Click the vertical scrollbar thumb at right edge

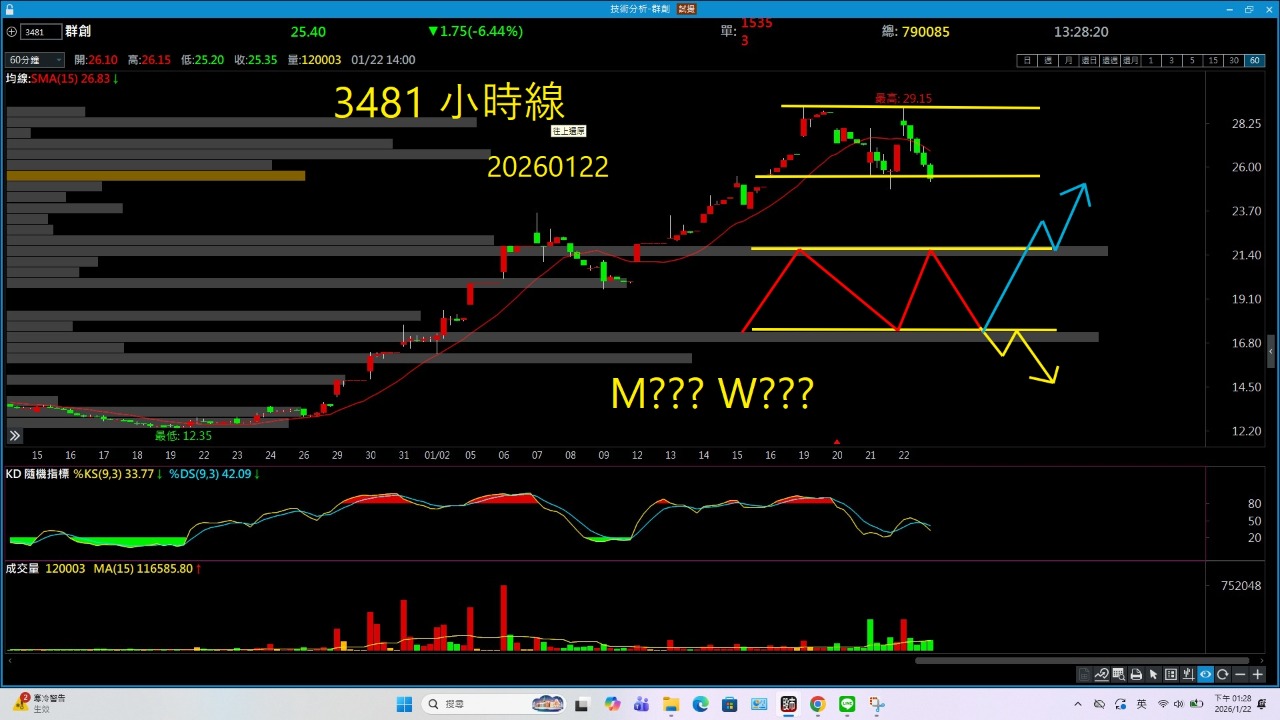point(1271,351)
